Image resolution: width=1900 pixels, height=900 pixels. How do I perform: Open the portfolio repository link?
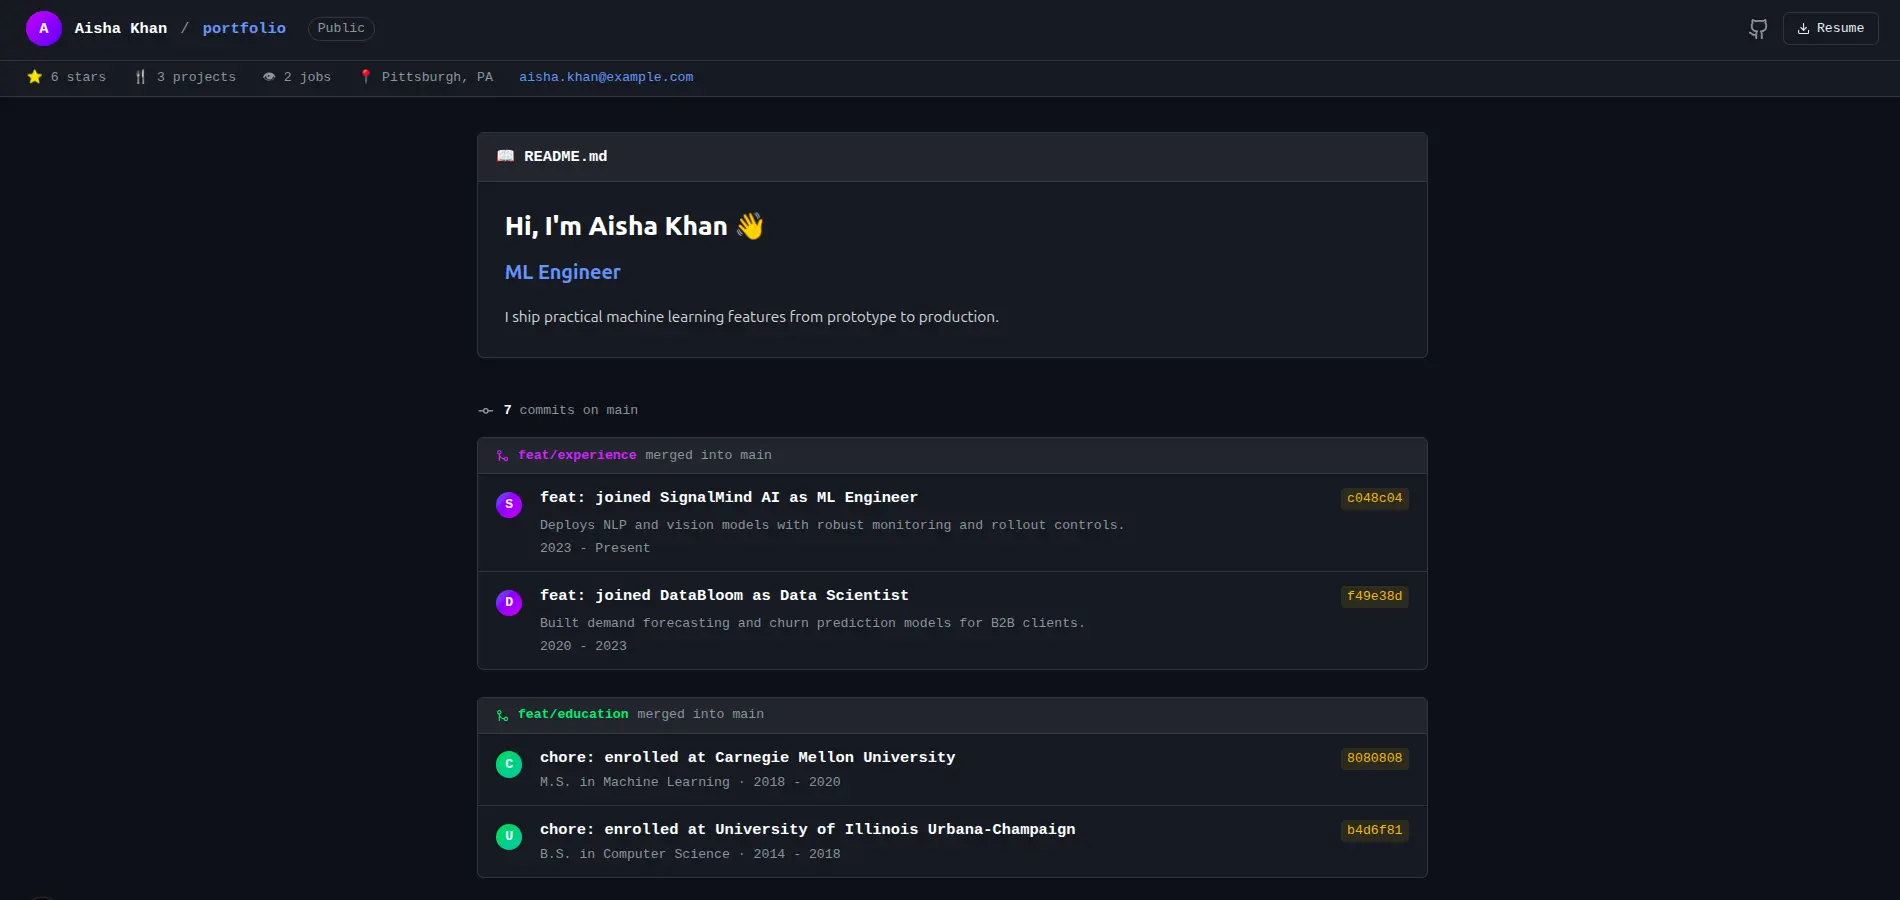[244, 29]
